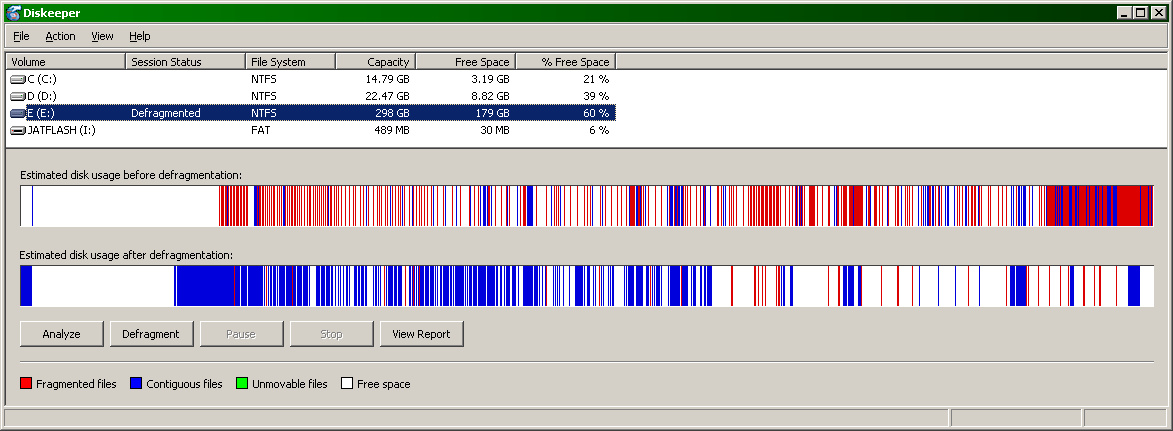The height and width of the screenshot is (431, 1173).
Task: Click the Defragment button
Action: [151, 334]
